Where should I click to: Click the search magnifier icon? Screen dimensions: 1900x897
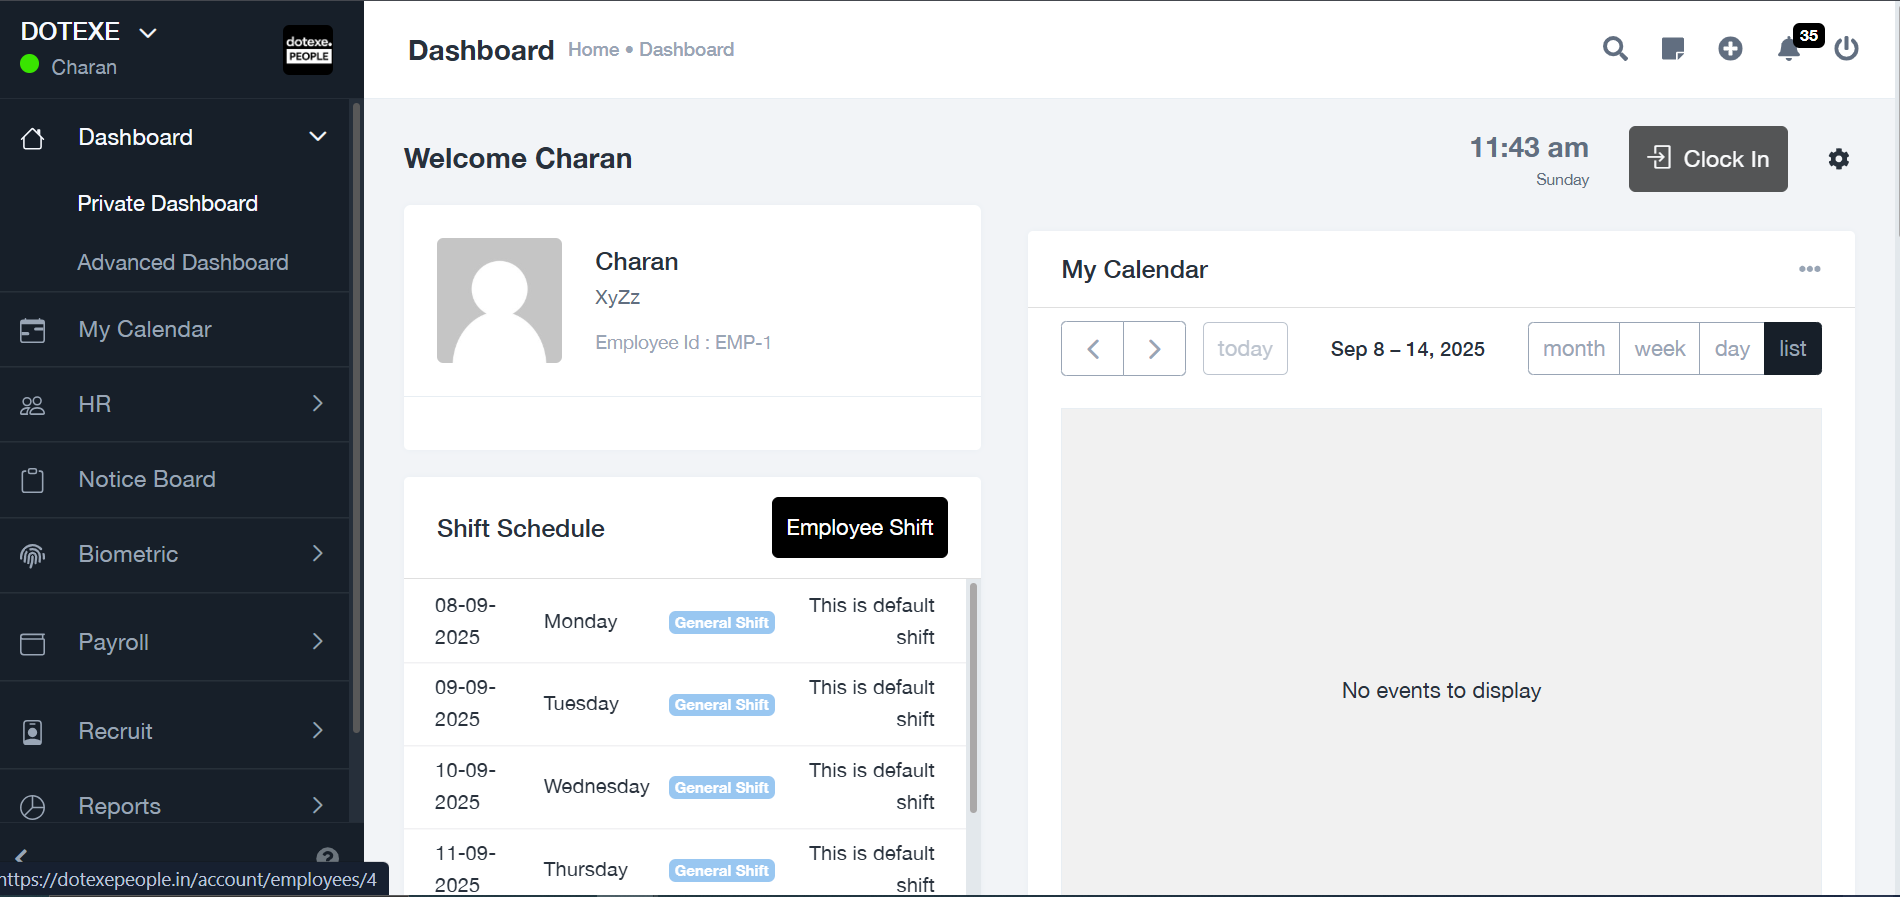[1615, 49]
